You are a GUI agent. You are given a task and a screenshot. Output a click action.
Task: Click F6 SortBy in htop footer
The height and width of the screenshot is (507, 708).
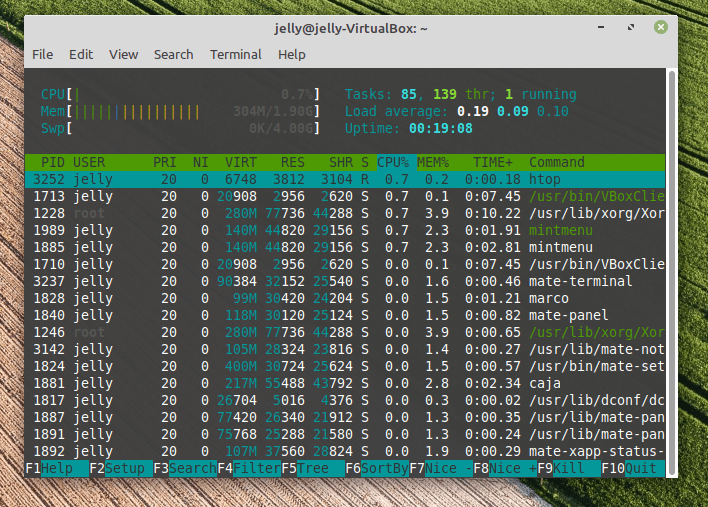click(x=377, y=468)
